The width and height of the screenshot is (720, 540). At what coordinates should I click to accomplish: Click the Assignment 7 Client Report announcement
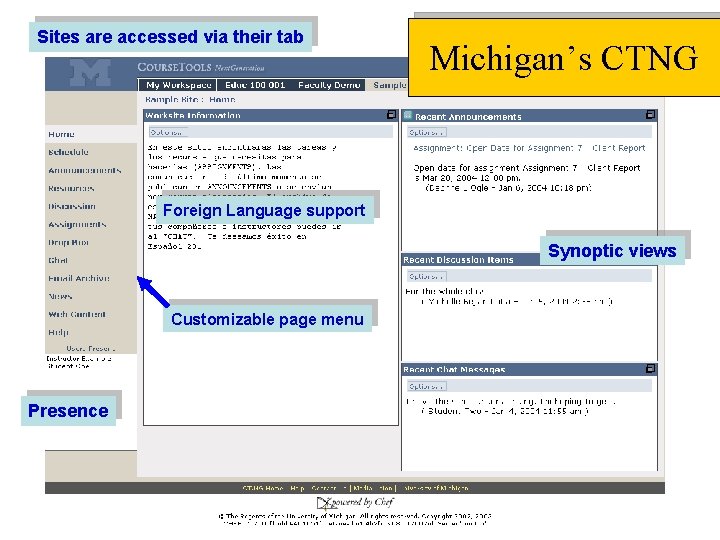[x=529, y=148]
